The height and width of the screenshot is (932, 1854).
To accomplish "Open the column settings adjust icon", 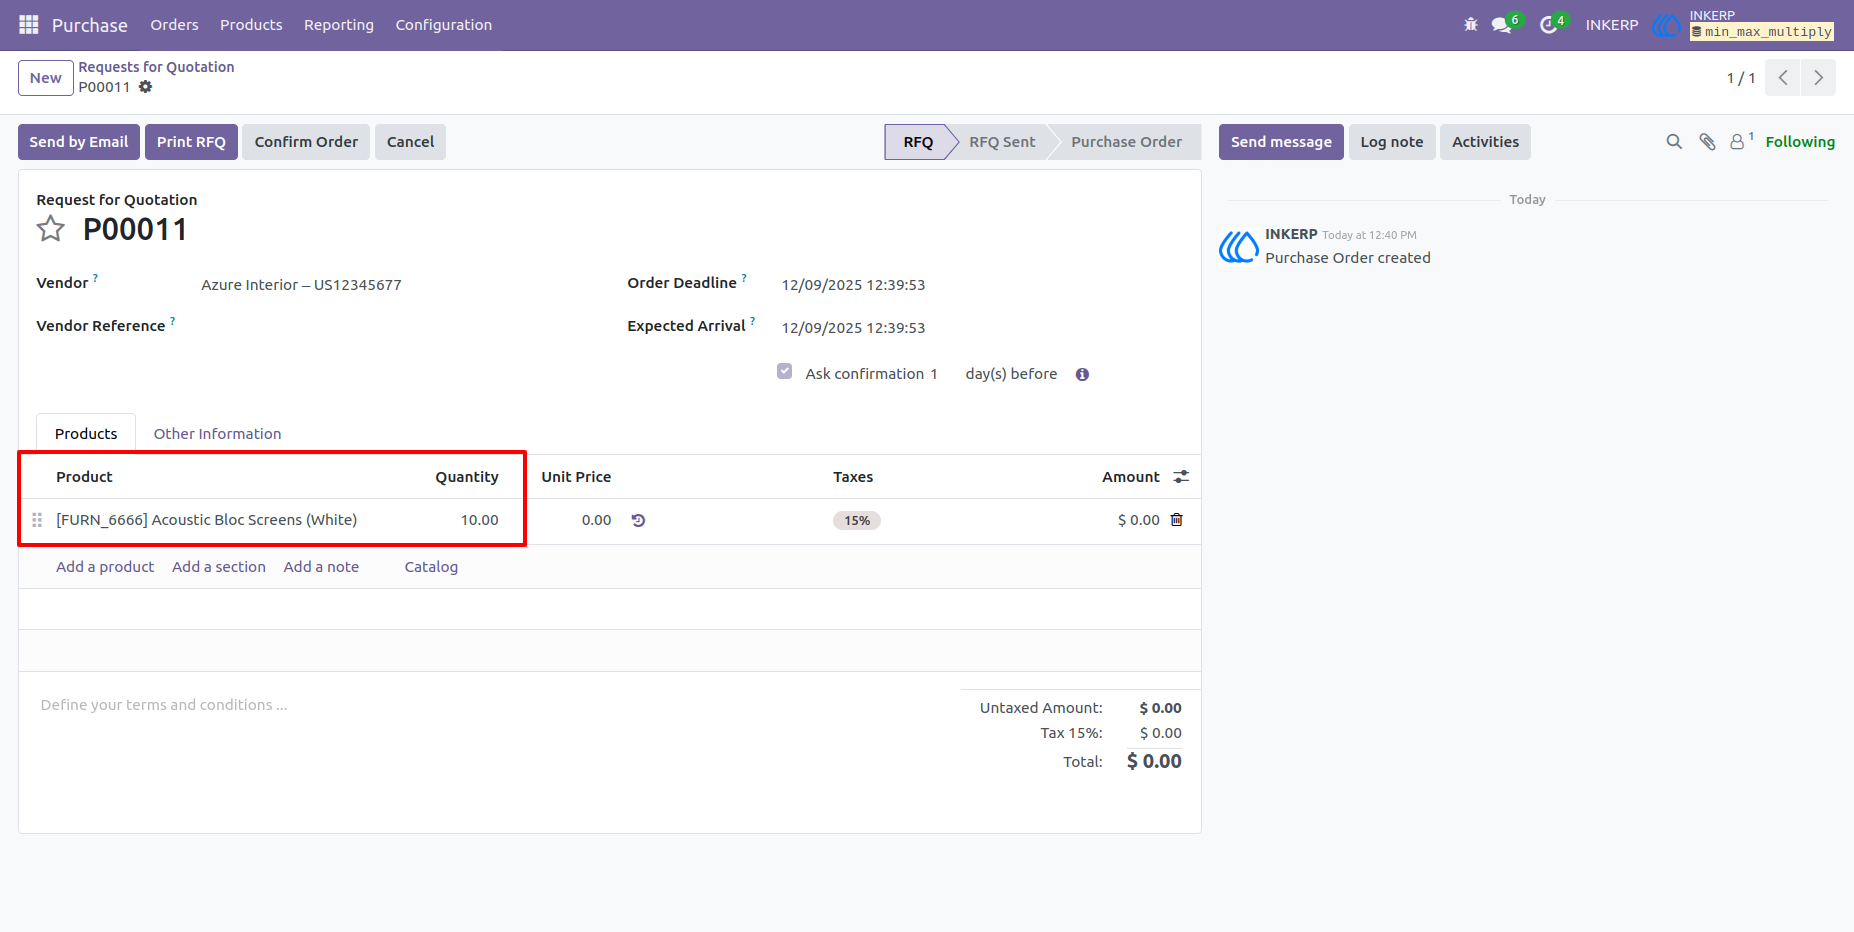I will tap(1181, 477).
